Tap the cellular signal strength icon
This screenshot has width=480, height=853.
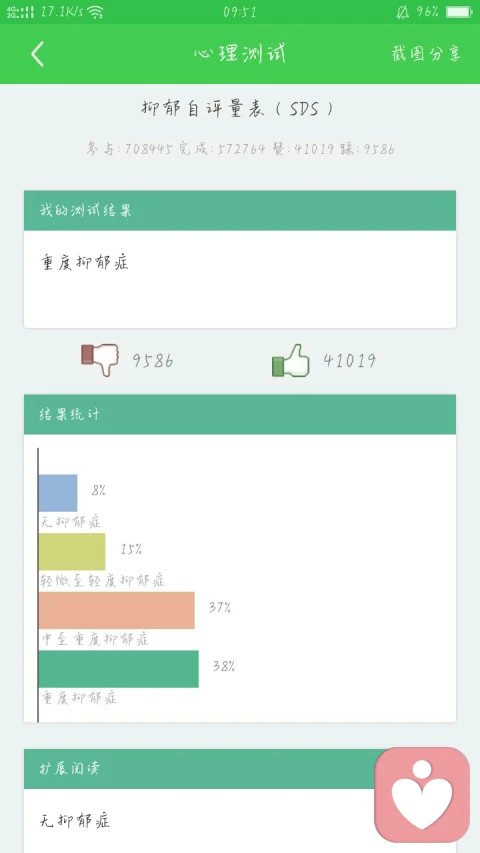point(20,12)
